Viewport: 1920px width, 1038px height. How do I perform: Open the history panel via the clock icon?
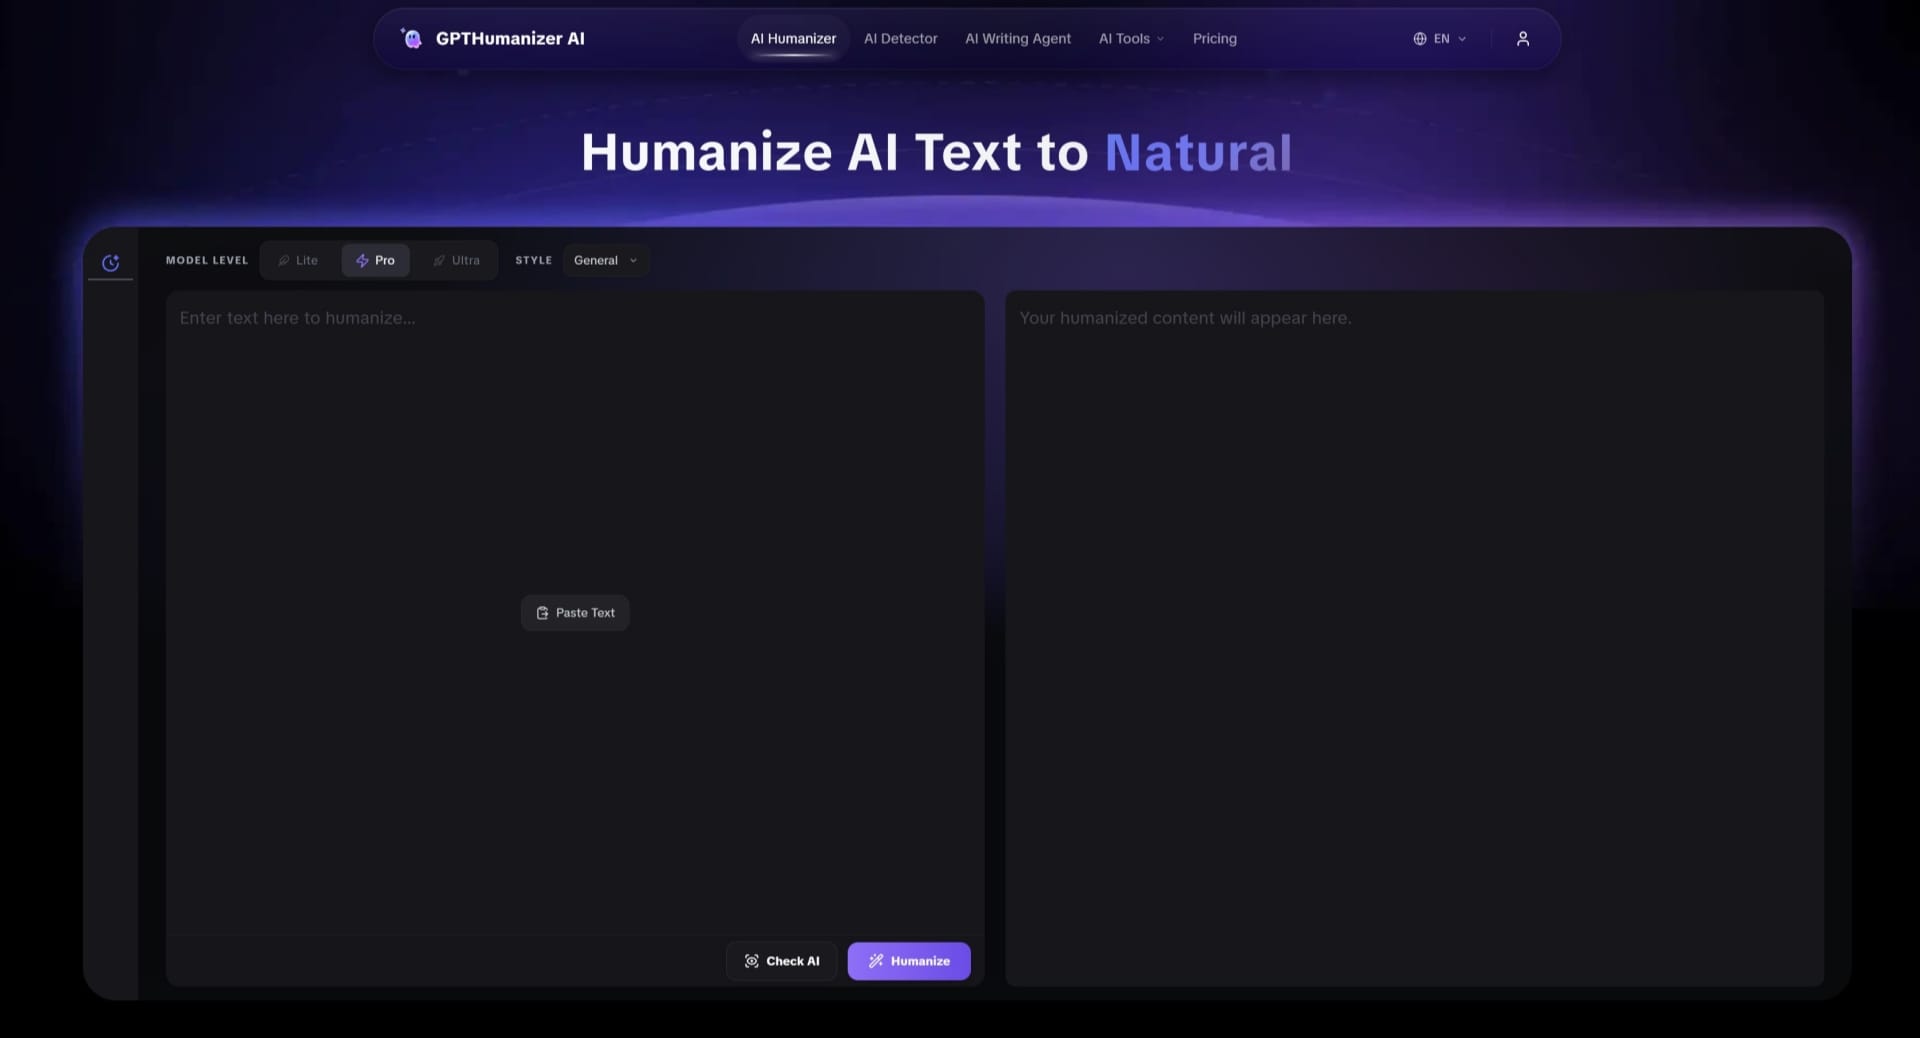[x=110, y=262]
